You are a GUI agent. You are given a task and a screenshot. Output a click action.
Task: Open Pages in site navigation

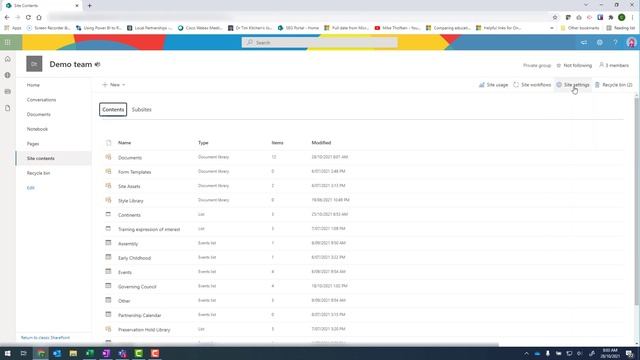33,144
